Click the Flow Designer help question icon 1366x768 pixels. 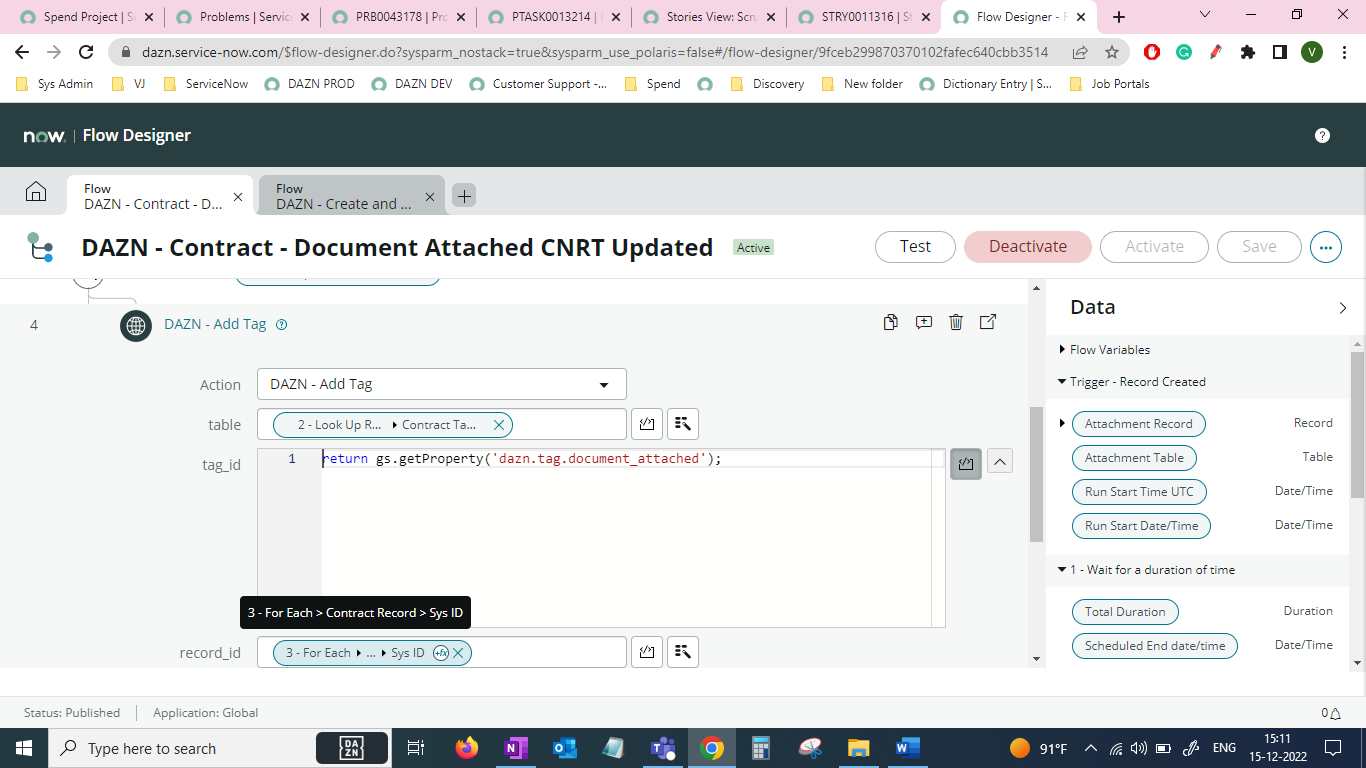tap(1322, 135)
